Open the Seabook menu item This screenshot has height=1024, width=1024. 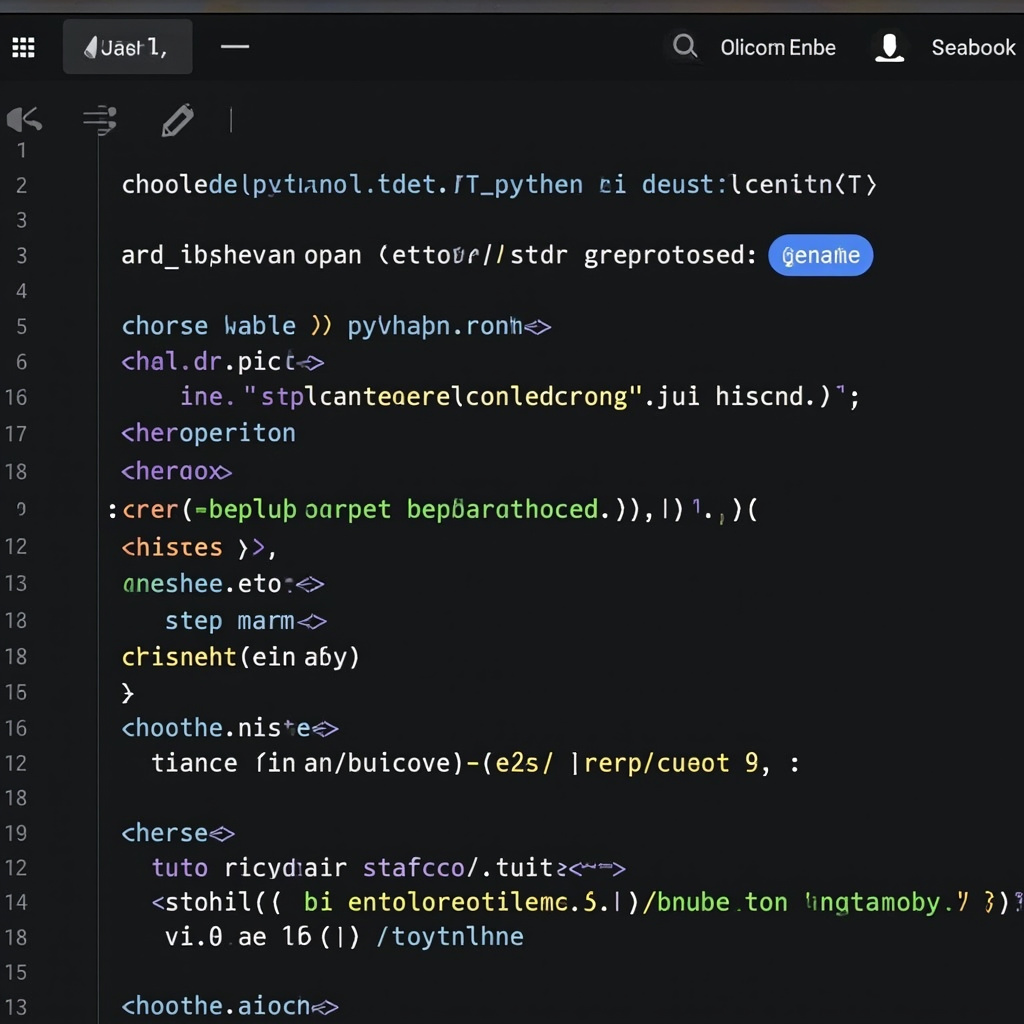[973, 48]
